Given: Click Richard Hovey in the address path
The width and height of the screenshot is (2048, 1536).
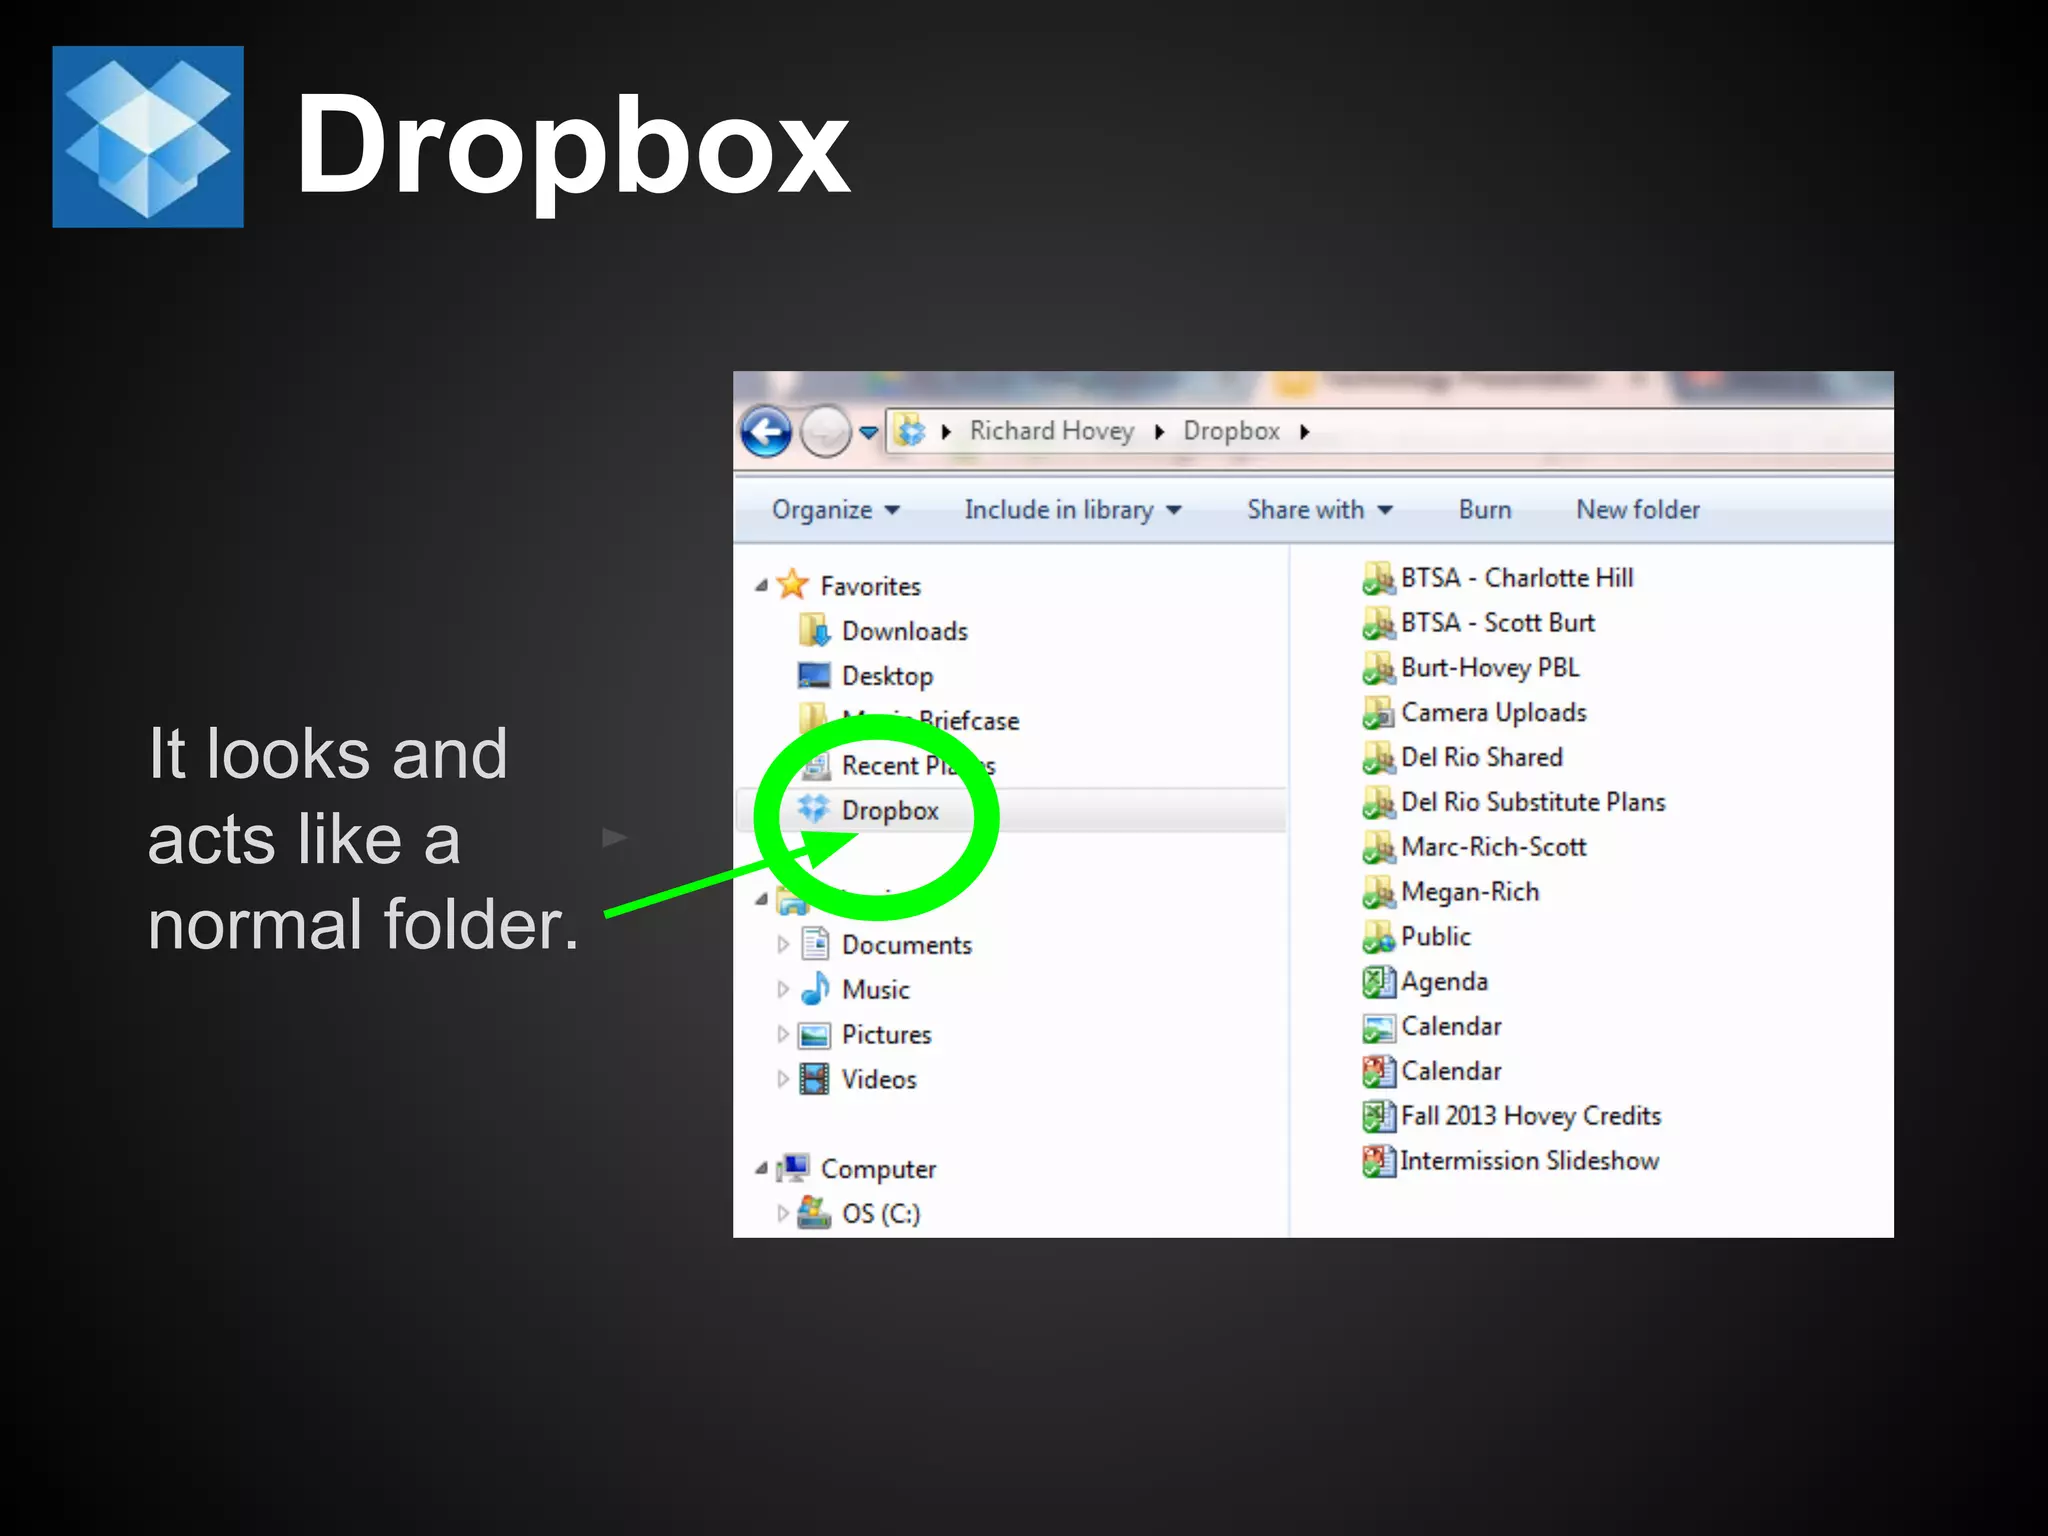Looking at the screenshot, I should [1052, 431].
